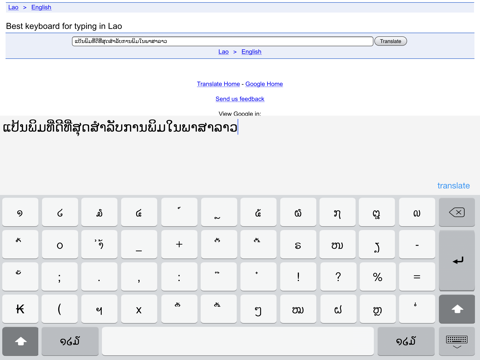This screenshot has width=480, height=360.
Task: Tap the exclamation mark key
Action: (298, 277)
